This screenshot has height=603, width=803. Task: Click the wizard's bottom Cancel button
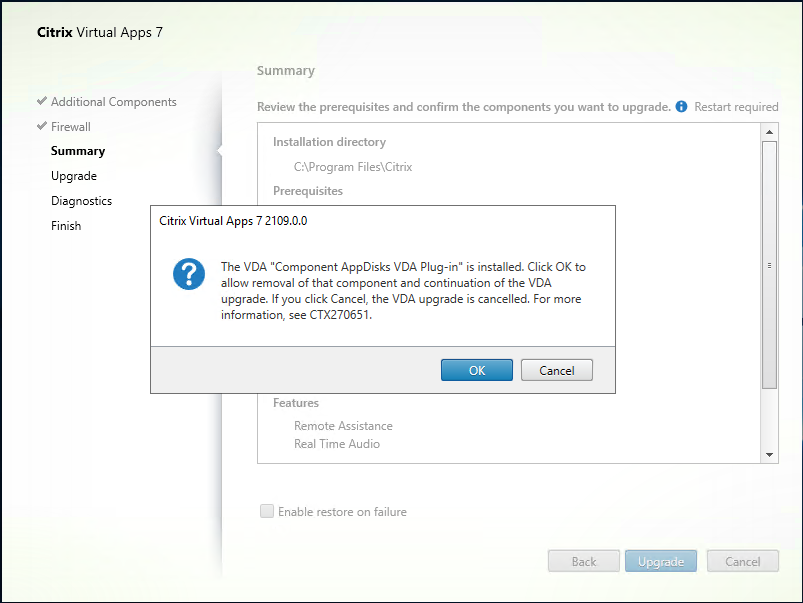point(743,562)
